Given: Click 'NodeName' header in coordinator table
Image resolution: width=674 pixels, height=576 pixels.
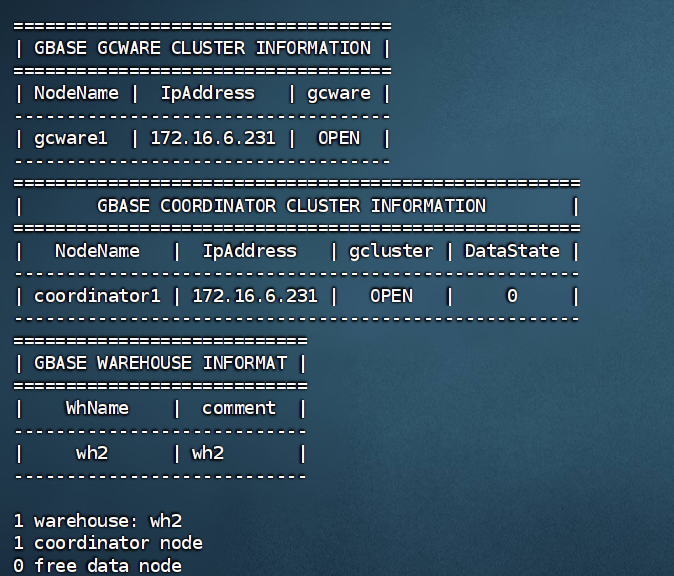Looking at the screenshot, I should [97, 251].
